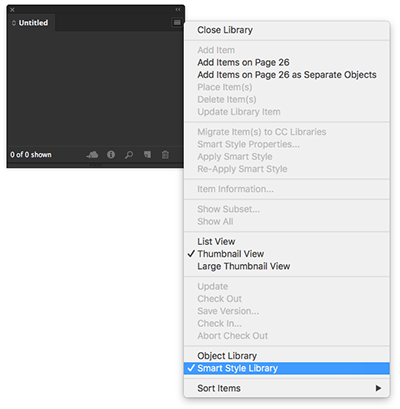Click the delete library item trash icon
The image size is (400, 409).
coord(165,155)
